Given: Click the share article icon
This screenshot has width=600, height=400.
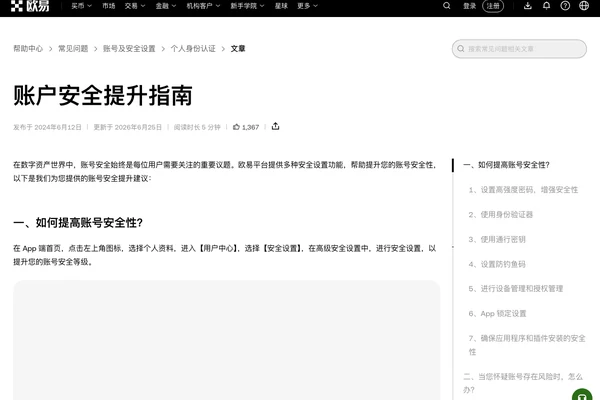Looking at the screenshot, I should [276, 126].
